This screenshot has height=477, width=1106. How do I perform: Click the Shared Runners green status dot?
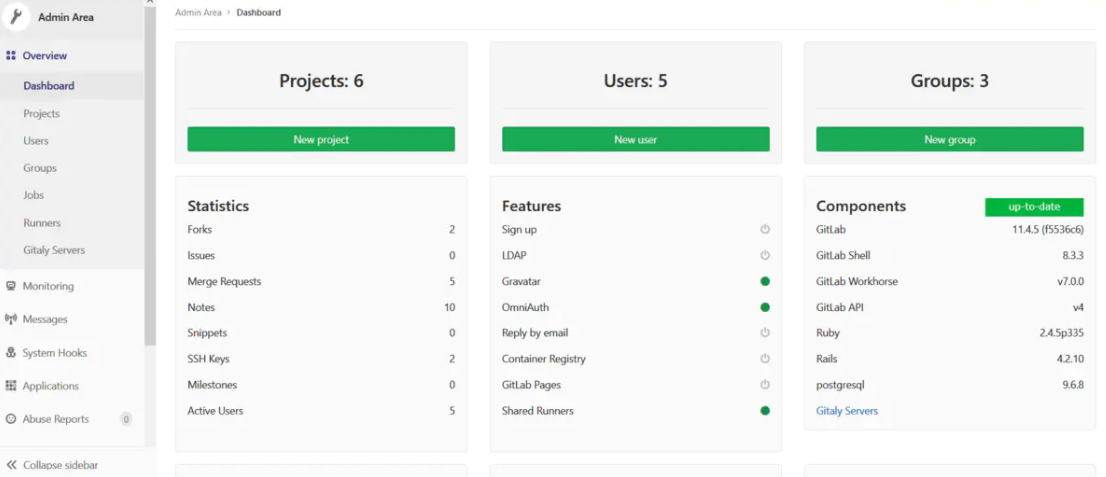point(765,411)
